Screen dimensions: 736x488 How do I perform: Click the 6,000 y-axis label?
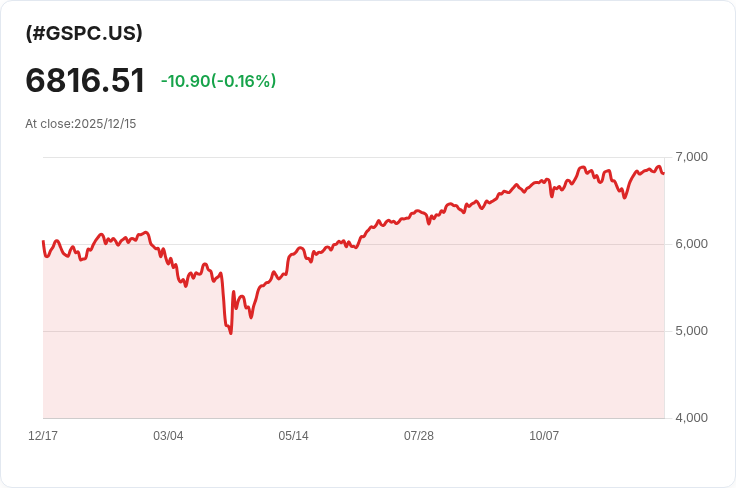(691, 244)
